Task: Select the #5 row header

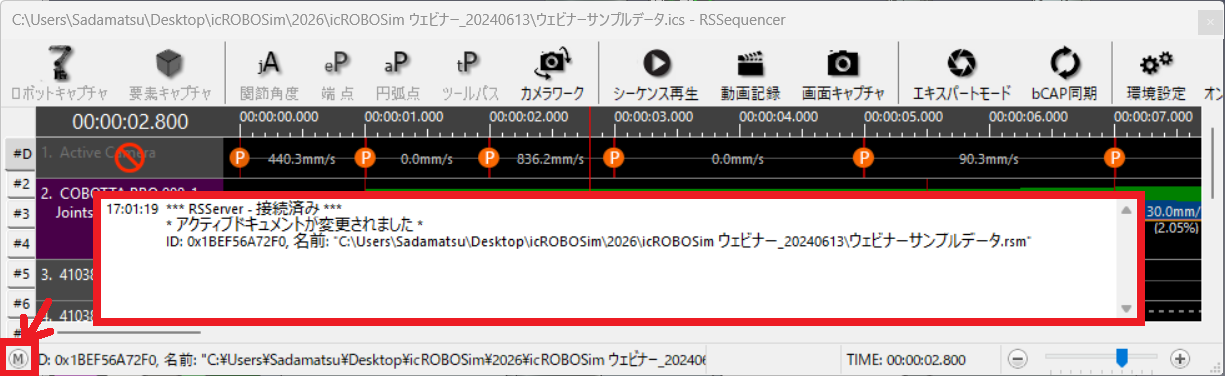Action: pos(21,273)
